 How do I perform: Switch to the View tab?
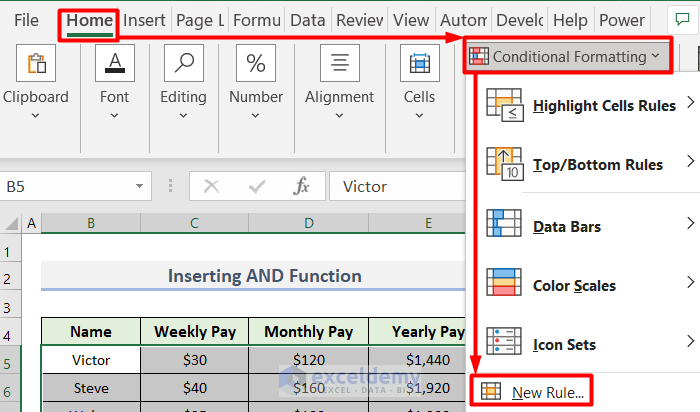point(411,20)
